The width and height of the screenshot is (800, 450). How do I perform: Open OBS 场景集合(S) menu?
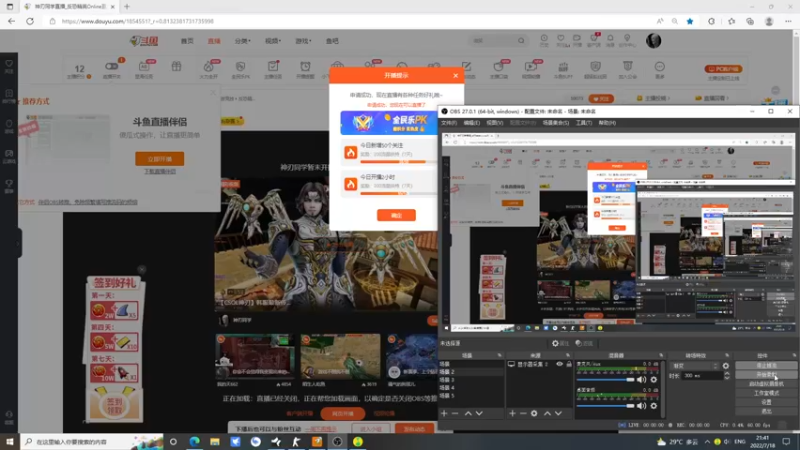point(556,123)
